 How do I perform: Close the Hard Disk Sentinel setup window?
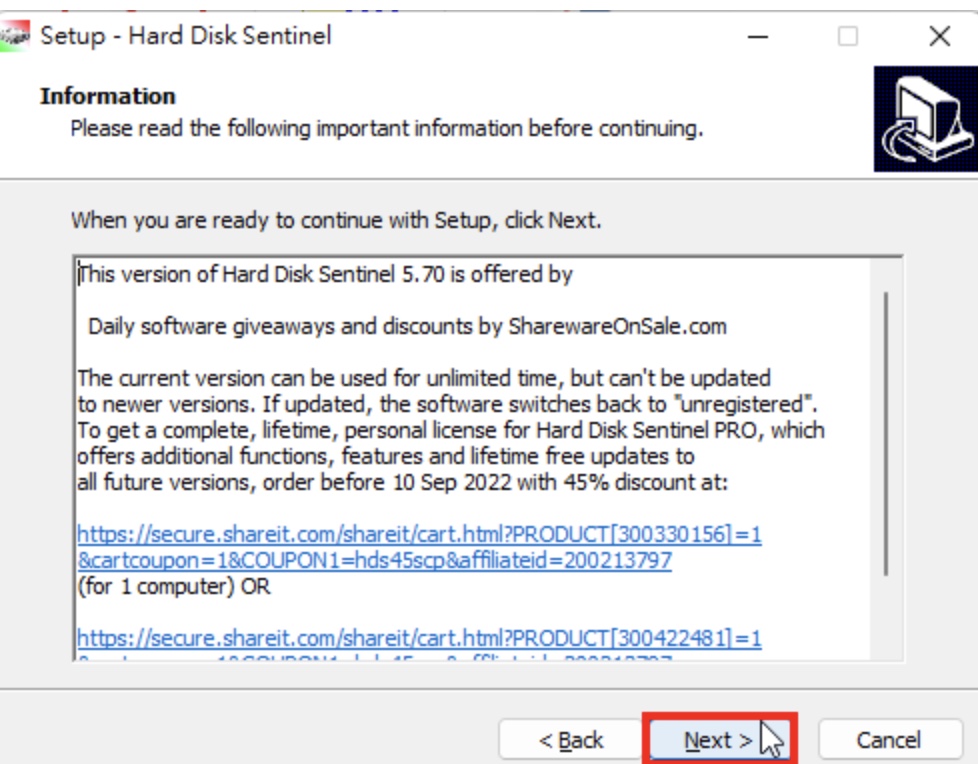tap(939, 36)
